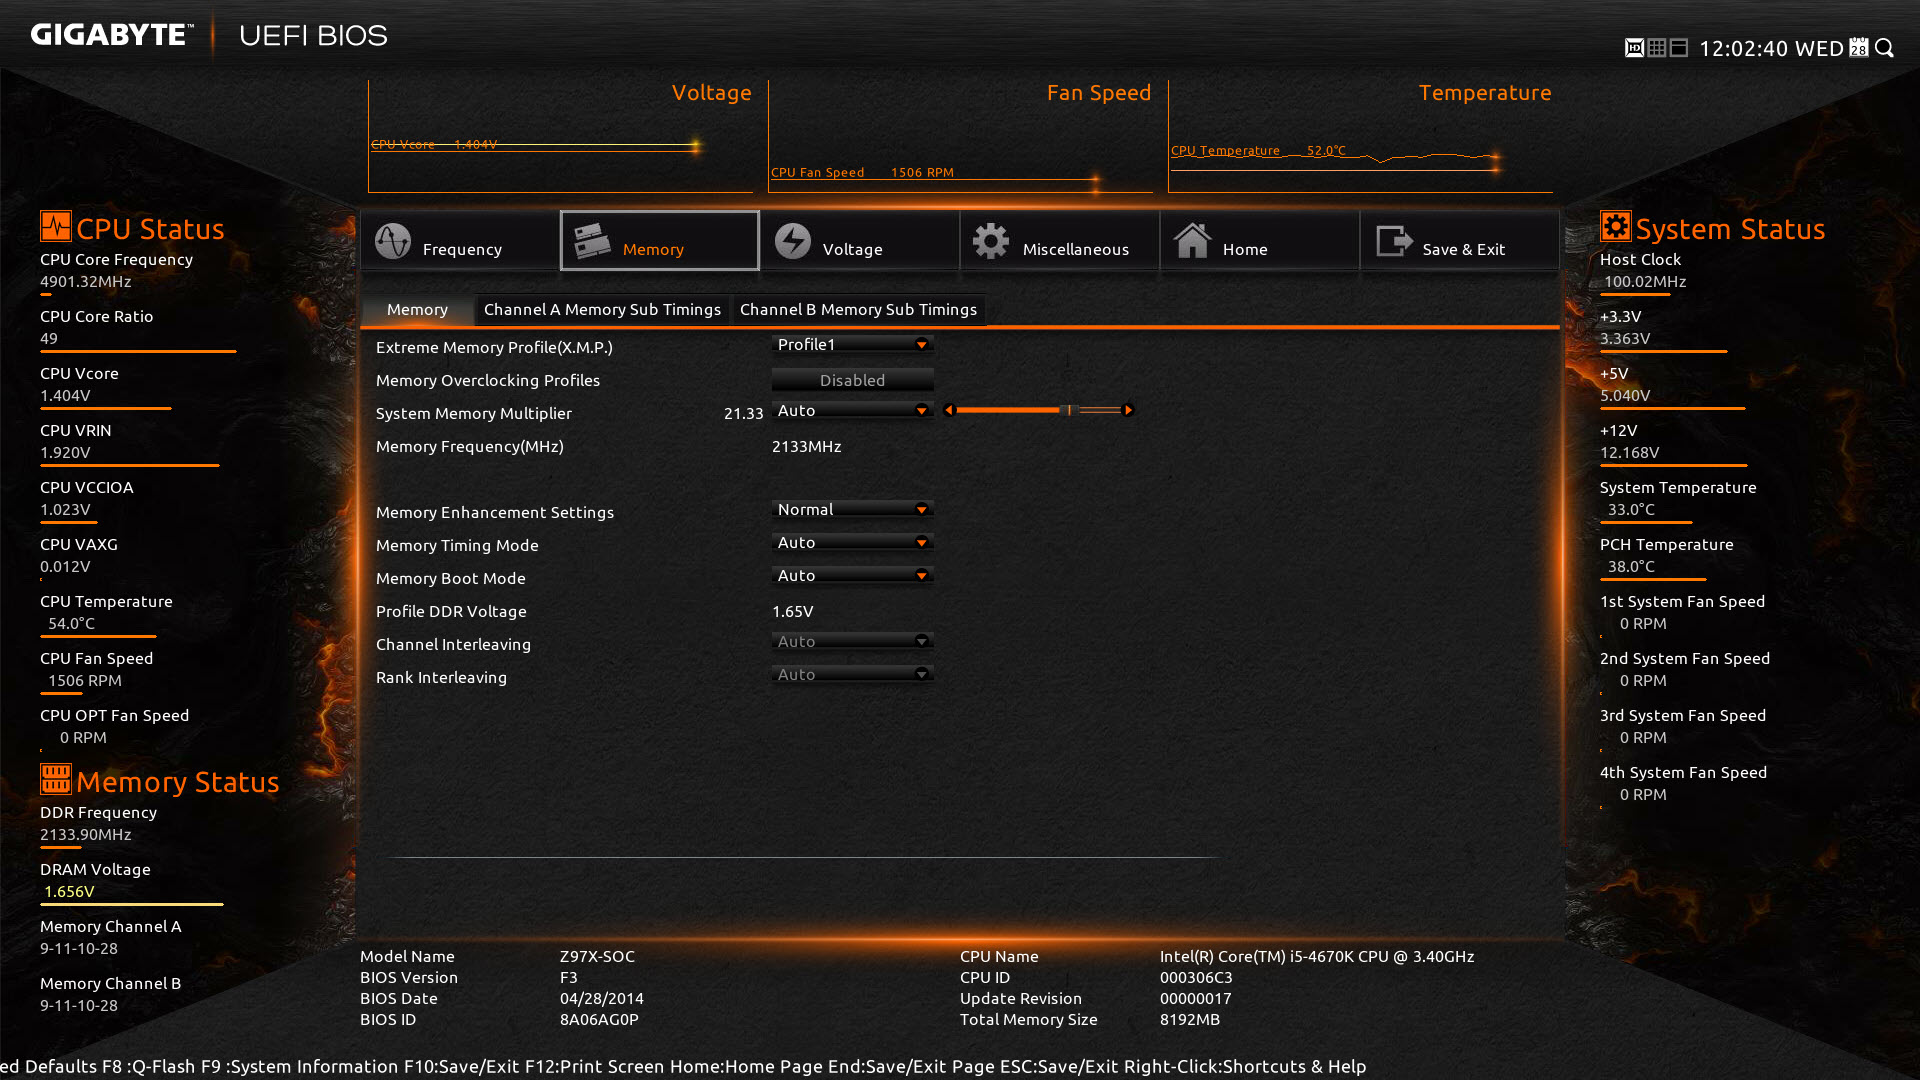Open the Rank Interleaving dropdown

coord(853,674)
